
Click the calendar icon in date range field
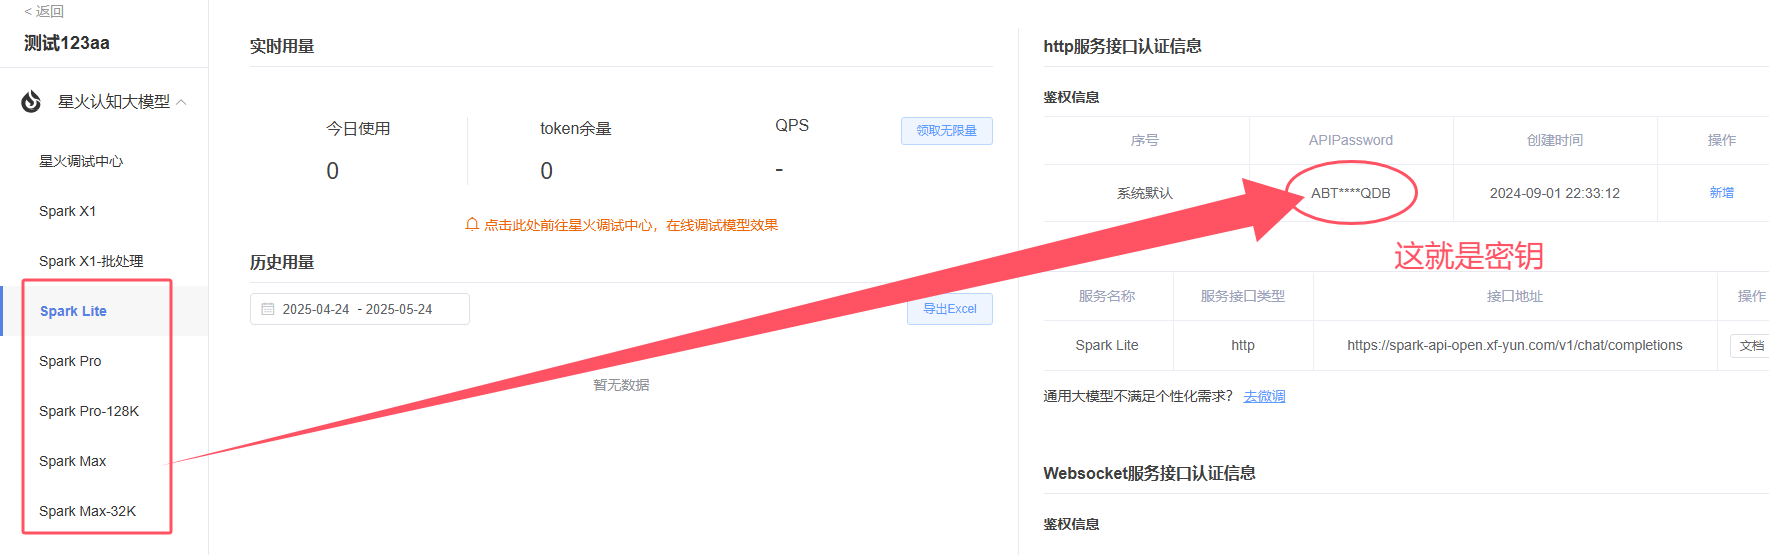[x=268, y=309]
